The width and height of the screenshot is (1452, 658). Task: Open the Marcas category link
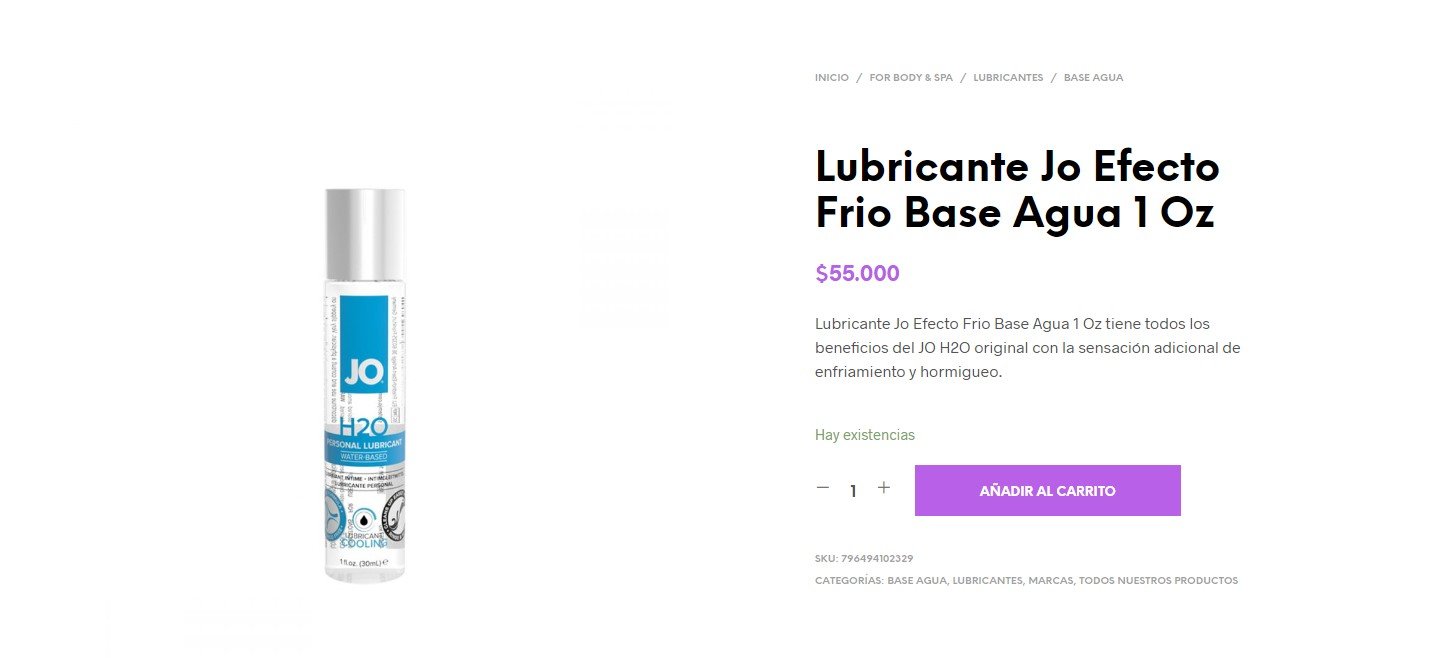pyautogui.click(x=1050, y=581)
